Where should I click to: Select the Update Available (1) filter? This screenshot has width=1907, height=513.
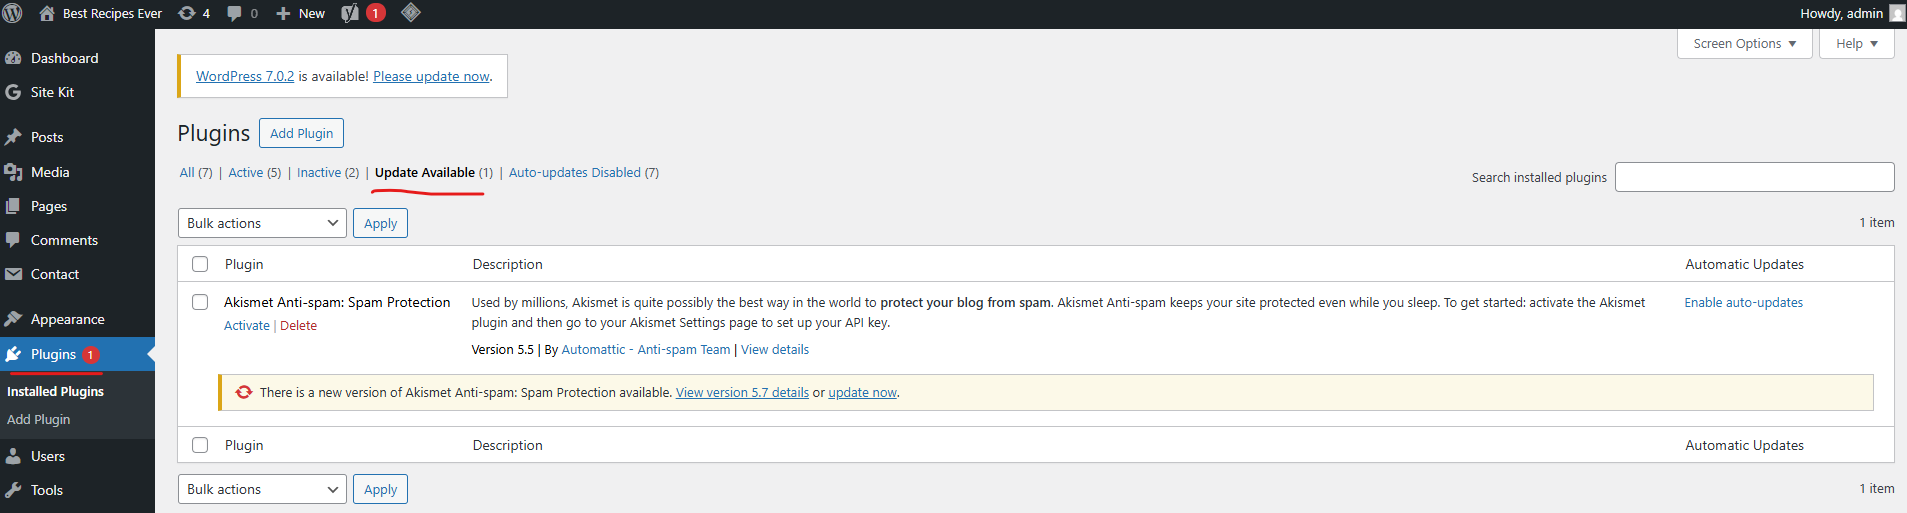point(434,173)
